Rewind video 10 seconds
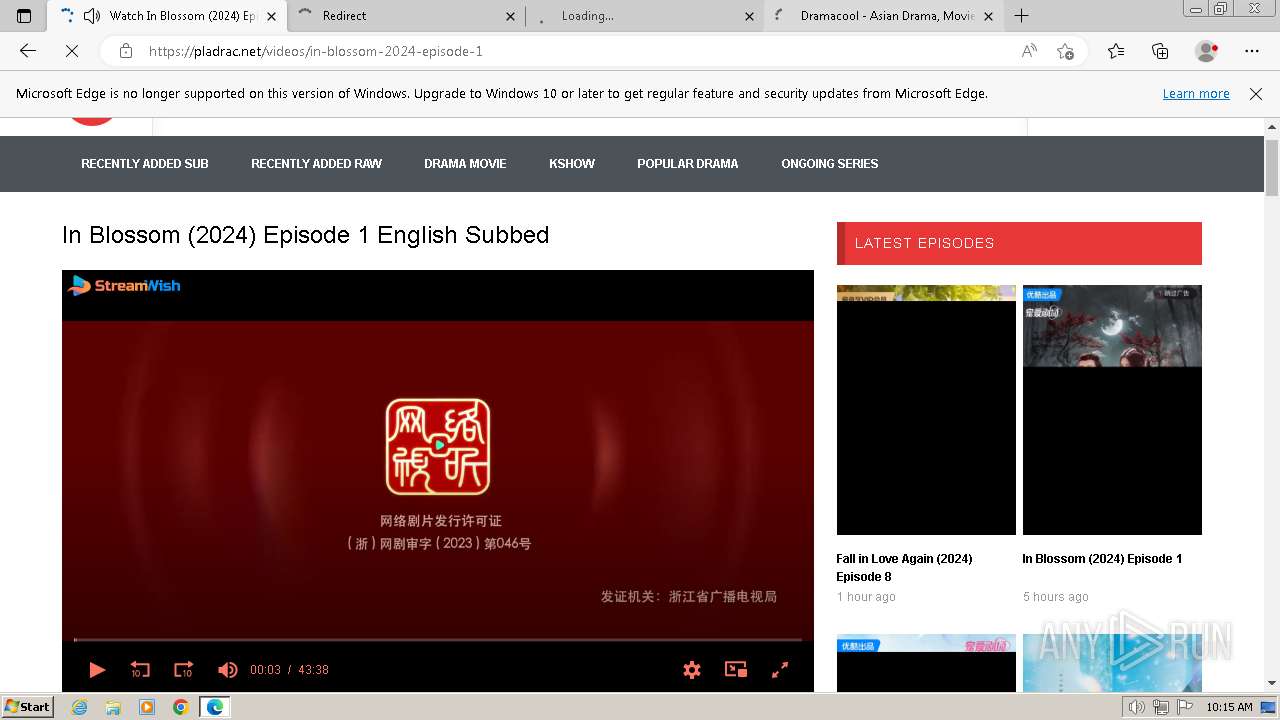Viewport: 1280px width, 720px height. 140,670
